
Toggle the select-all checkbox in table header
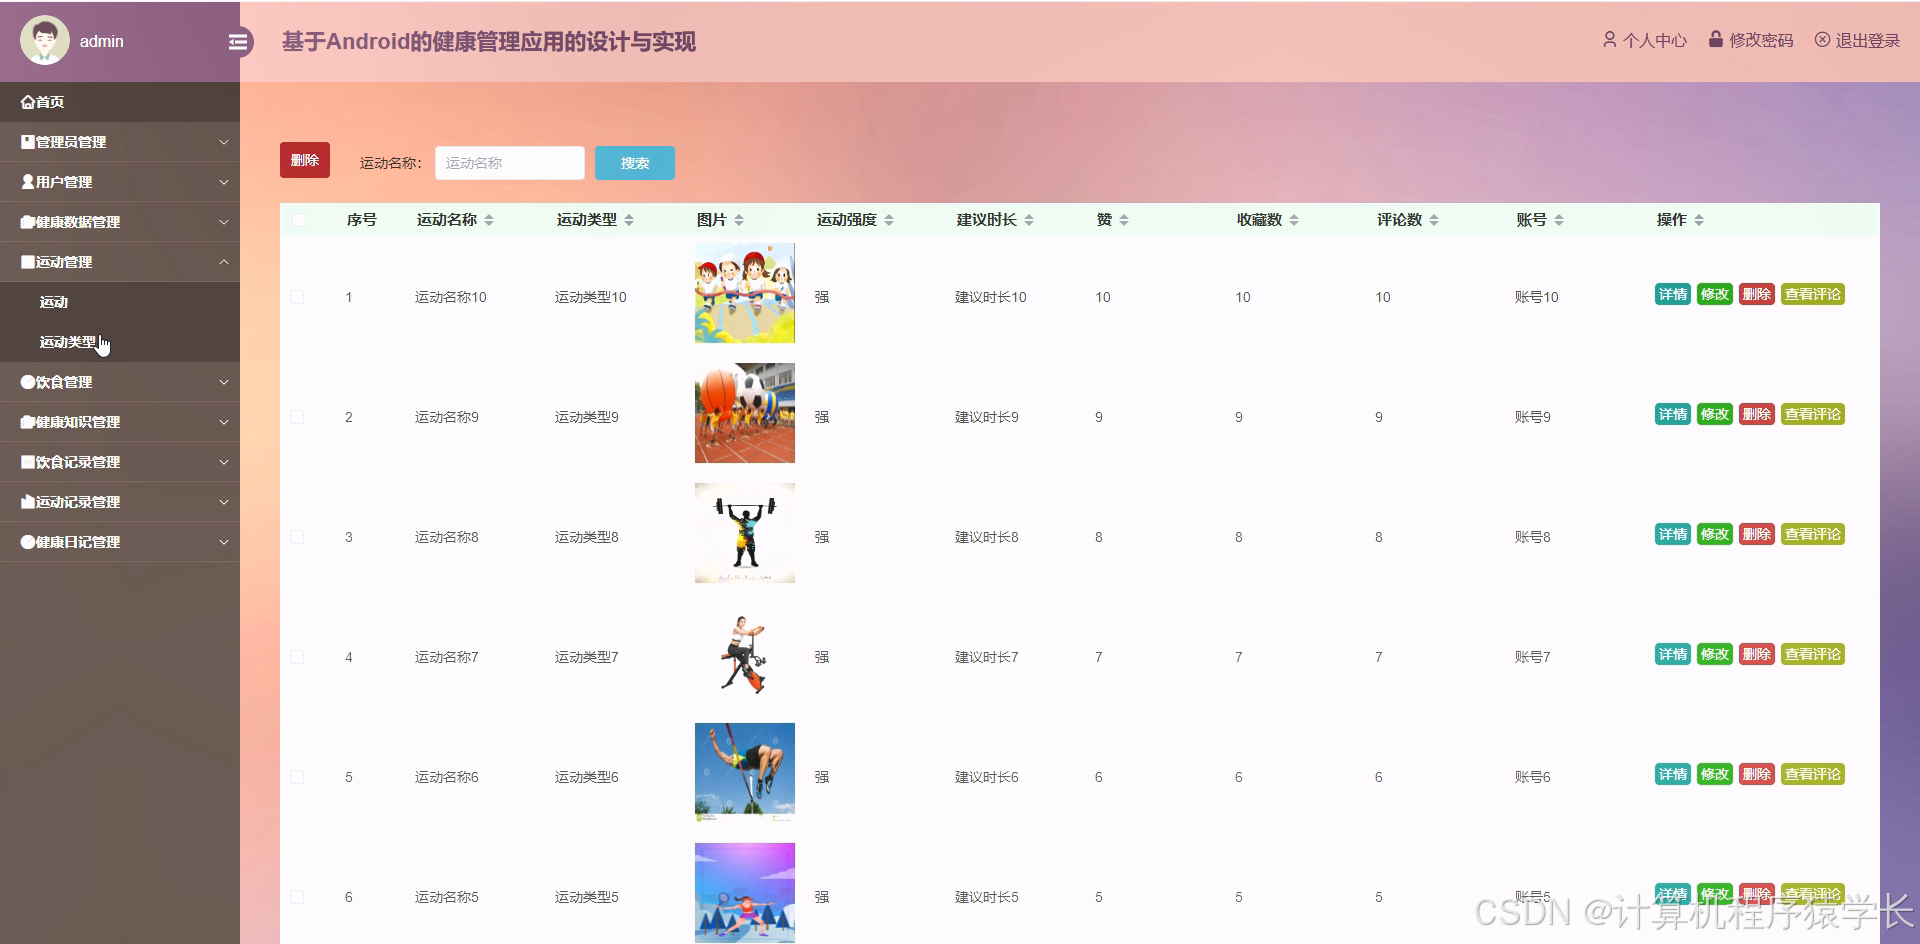coord(297,220)
